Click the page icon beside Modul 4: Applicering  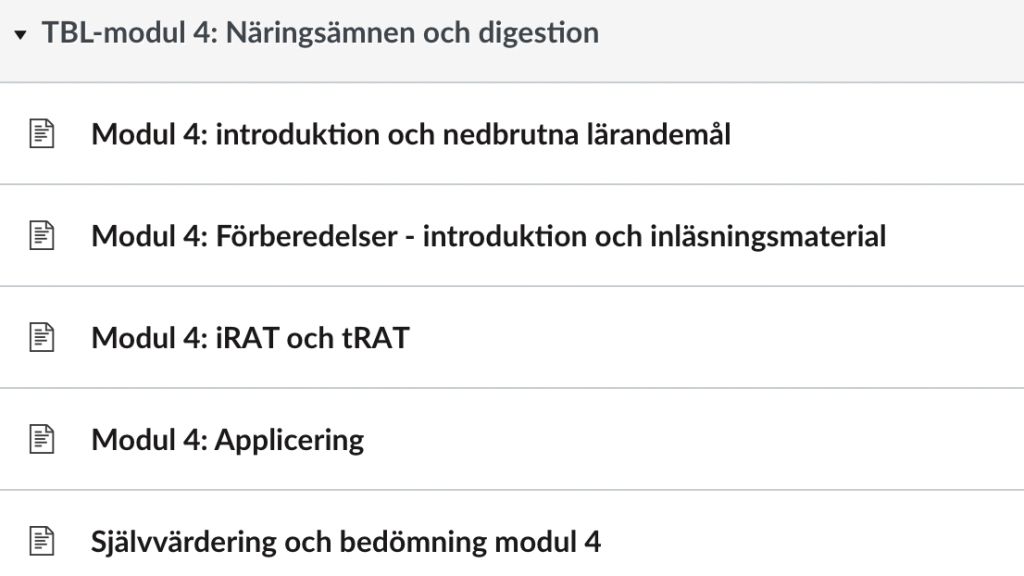pyautogui.click(x=42, y=440)
